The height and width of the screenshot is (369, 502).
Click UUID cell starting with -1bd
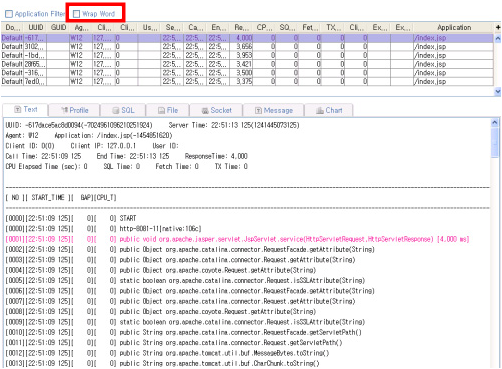(x=35, y=55)
